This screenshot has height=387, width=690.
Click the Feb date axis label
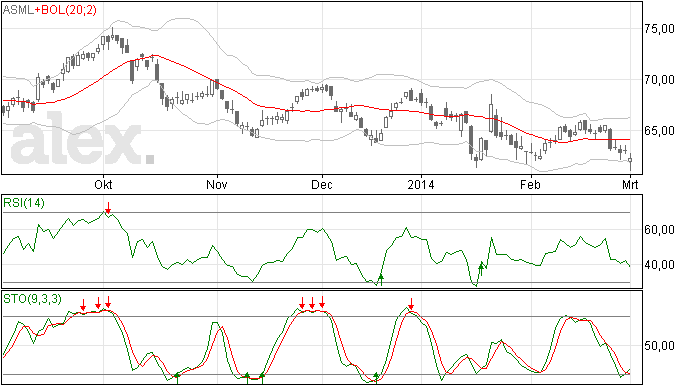point(530,184)
